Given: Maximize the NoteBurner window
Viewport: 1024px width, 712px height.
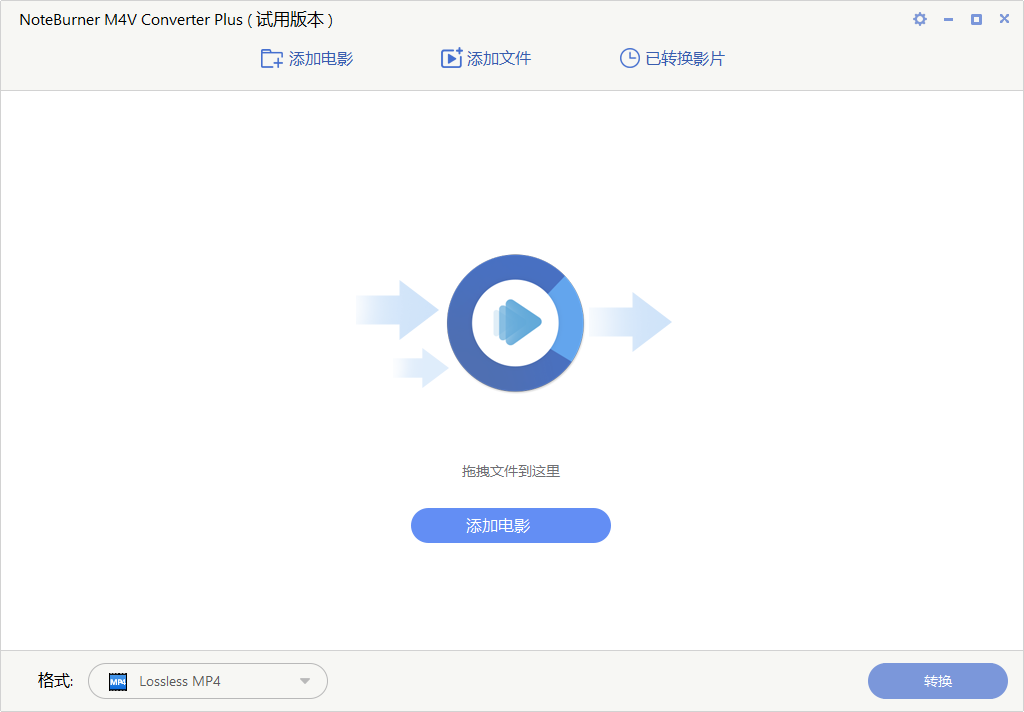Looking at the screenshot, I should click(x=976, y=20).
